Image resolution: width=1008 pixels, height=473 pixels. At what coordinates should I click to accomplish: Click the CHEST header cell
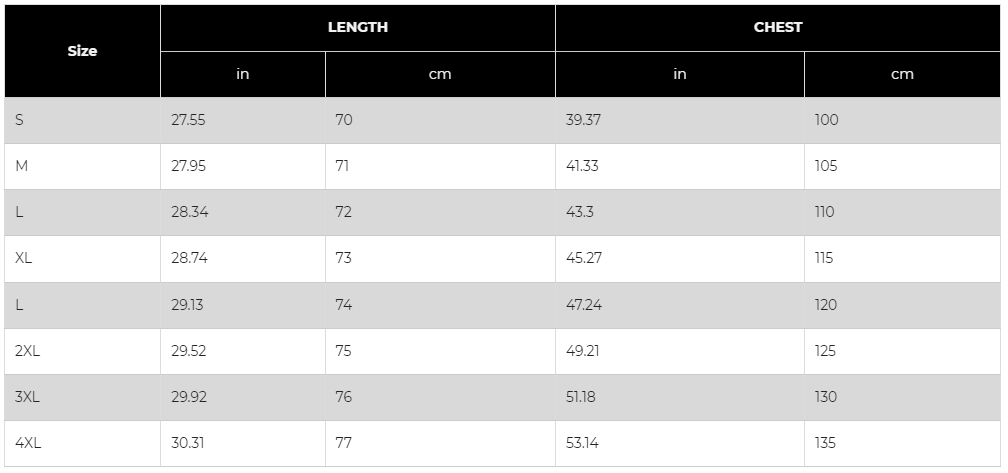pyautogui.click(x=778, y=28)
